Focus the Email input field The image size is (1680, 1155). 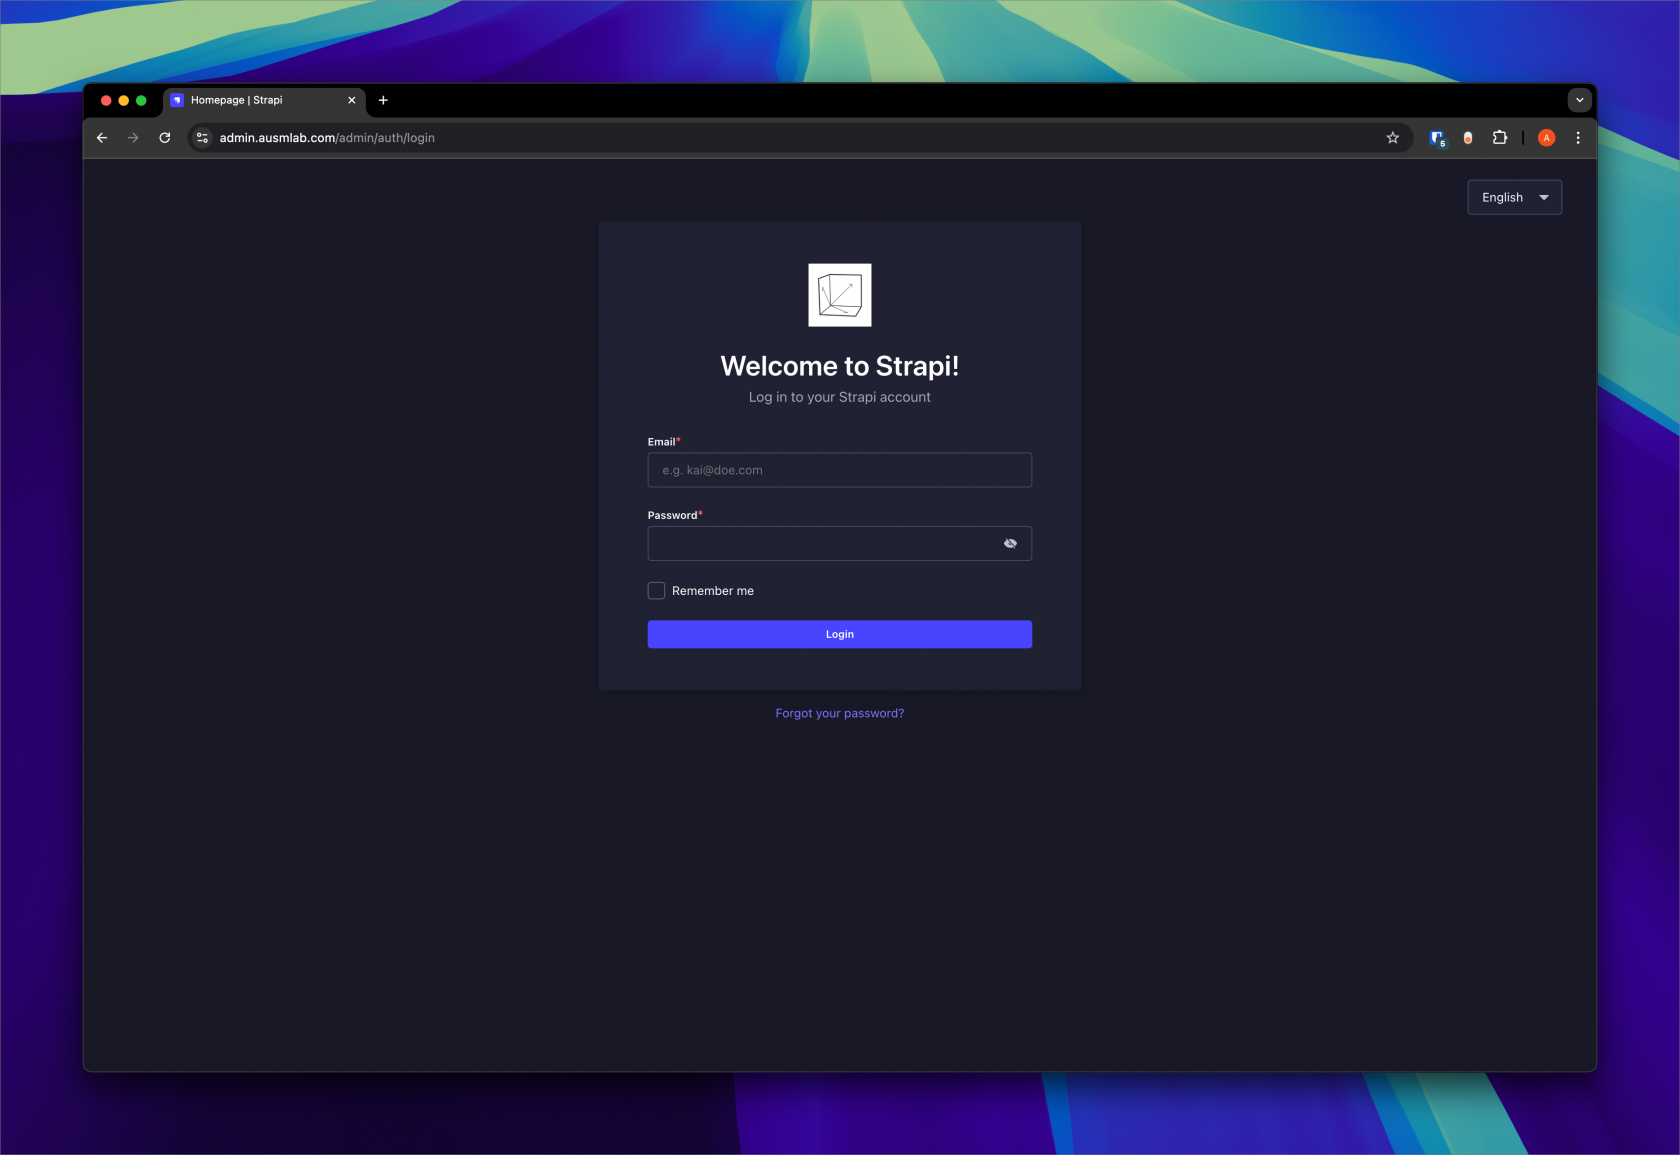[x=839, y=470]
